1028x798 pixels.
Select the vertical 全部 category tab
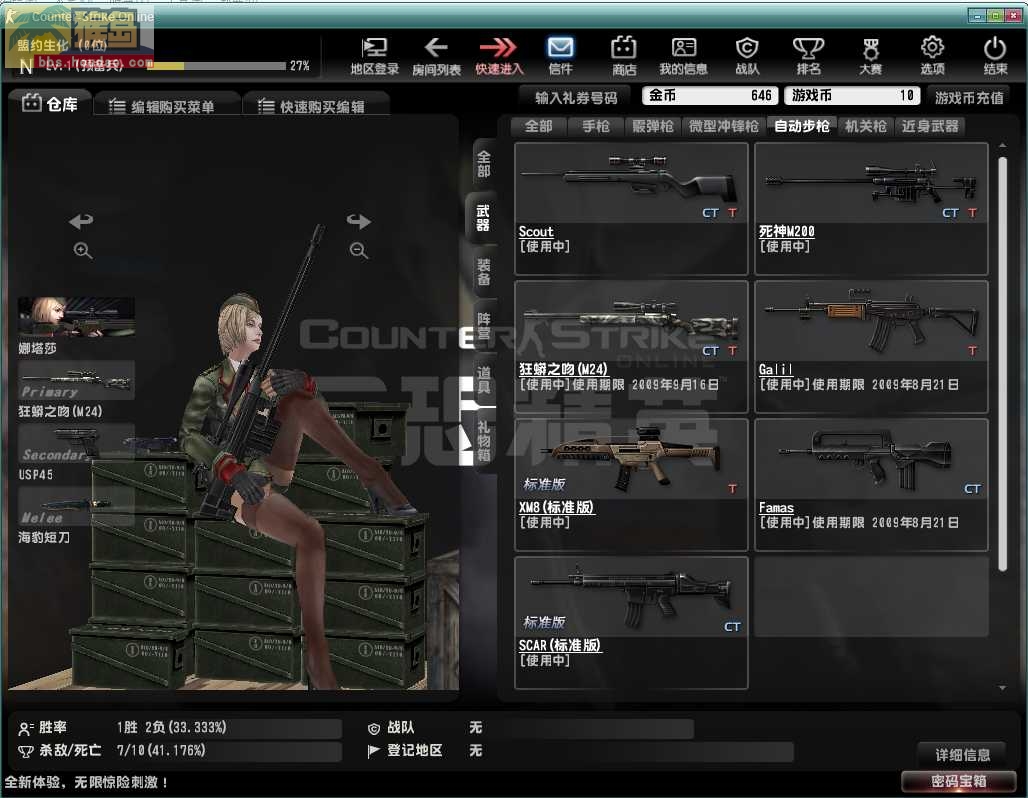484,164
